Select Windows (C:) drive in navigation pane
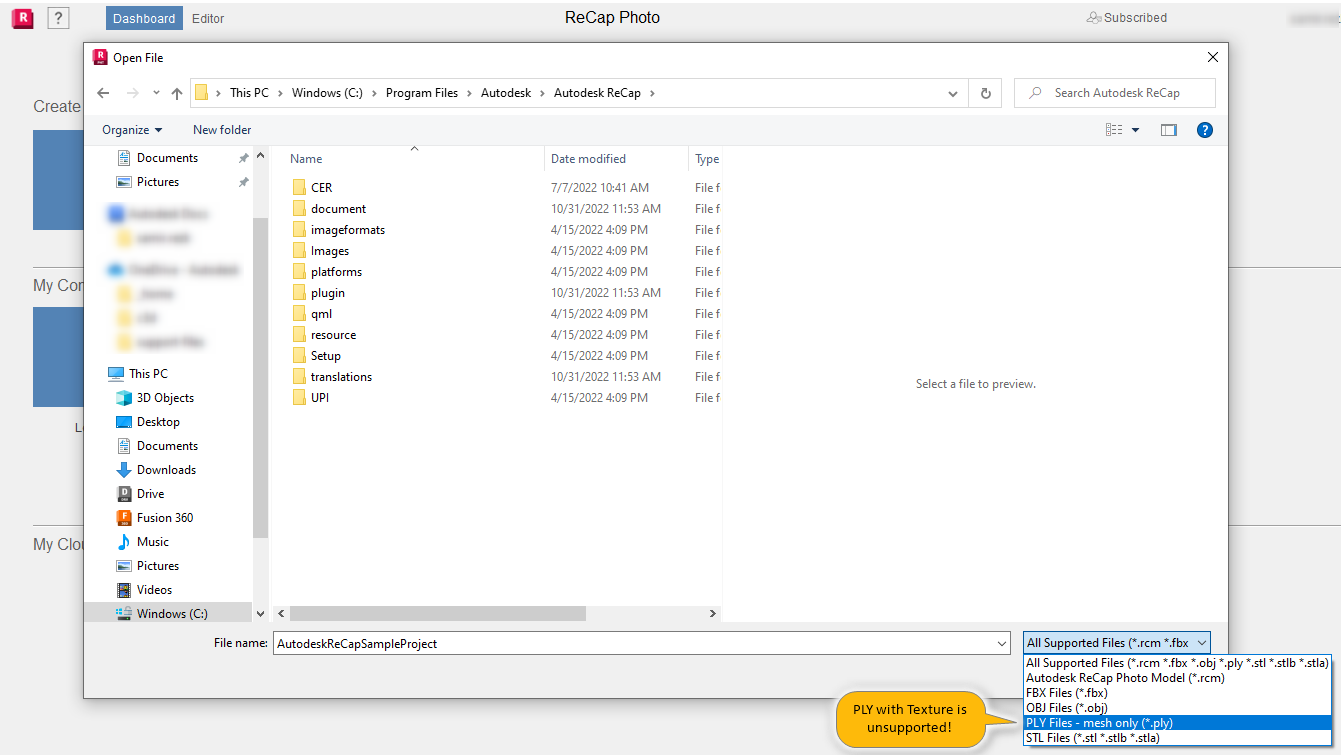 (163, 614)
